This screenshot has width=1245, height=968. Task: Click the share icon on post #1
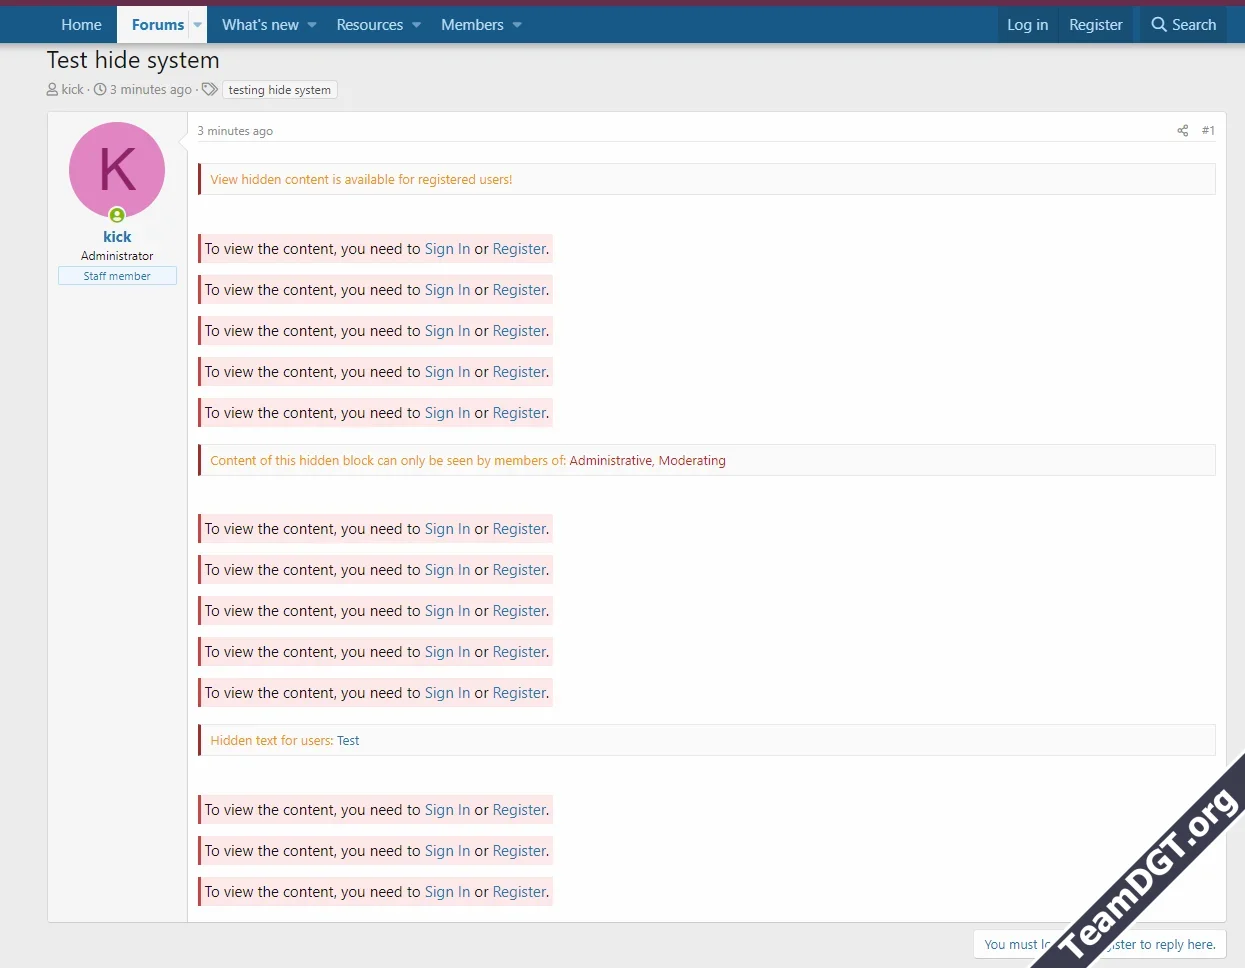point(1182,130)
